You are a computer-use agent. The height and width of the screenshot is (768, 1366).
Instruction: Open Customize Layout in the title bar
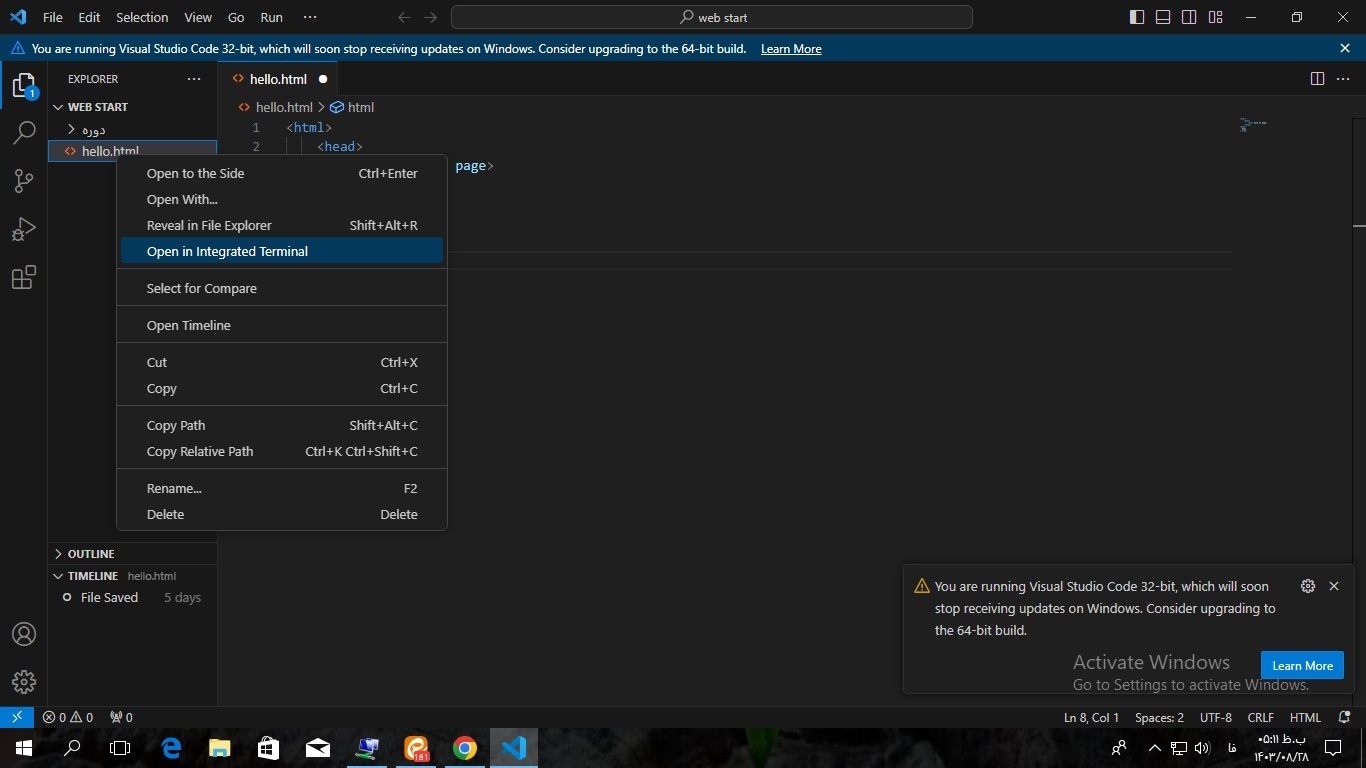point(1215,17)
